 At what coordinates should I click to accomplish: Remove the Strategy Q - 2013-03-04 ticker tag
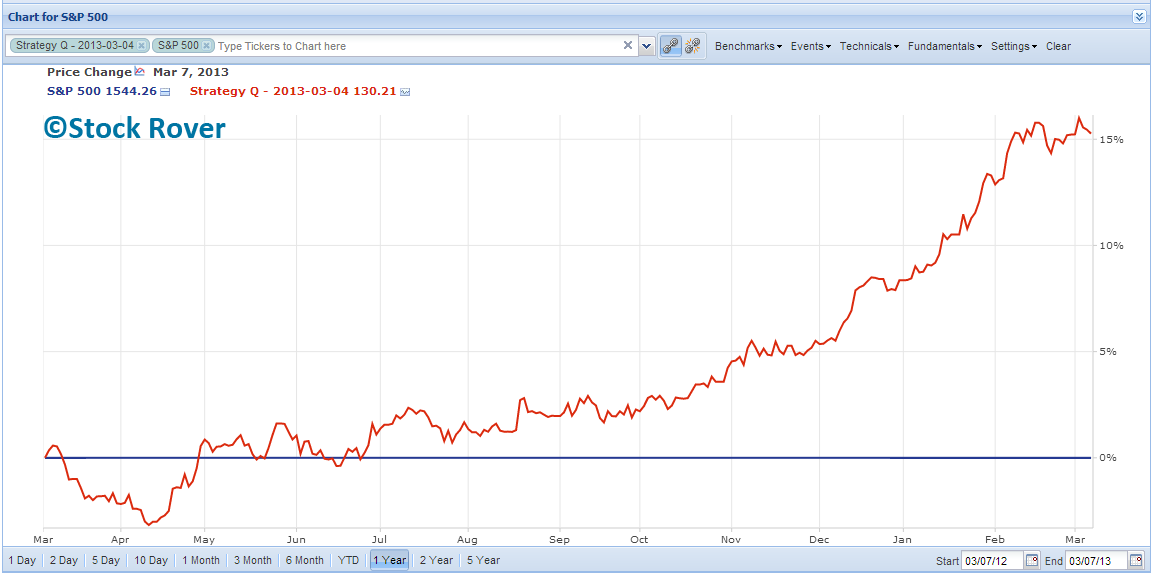tap(141, 46)
